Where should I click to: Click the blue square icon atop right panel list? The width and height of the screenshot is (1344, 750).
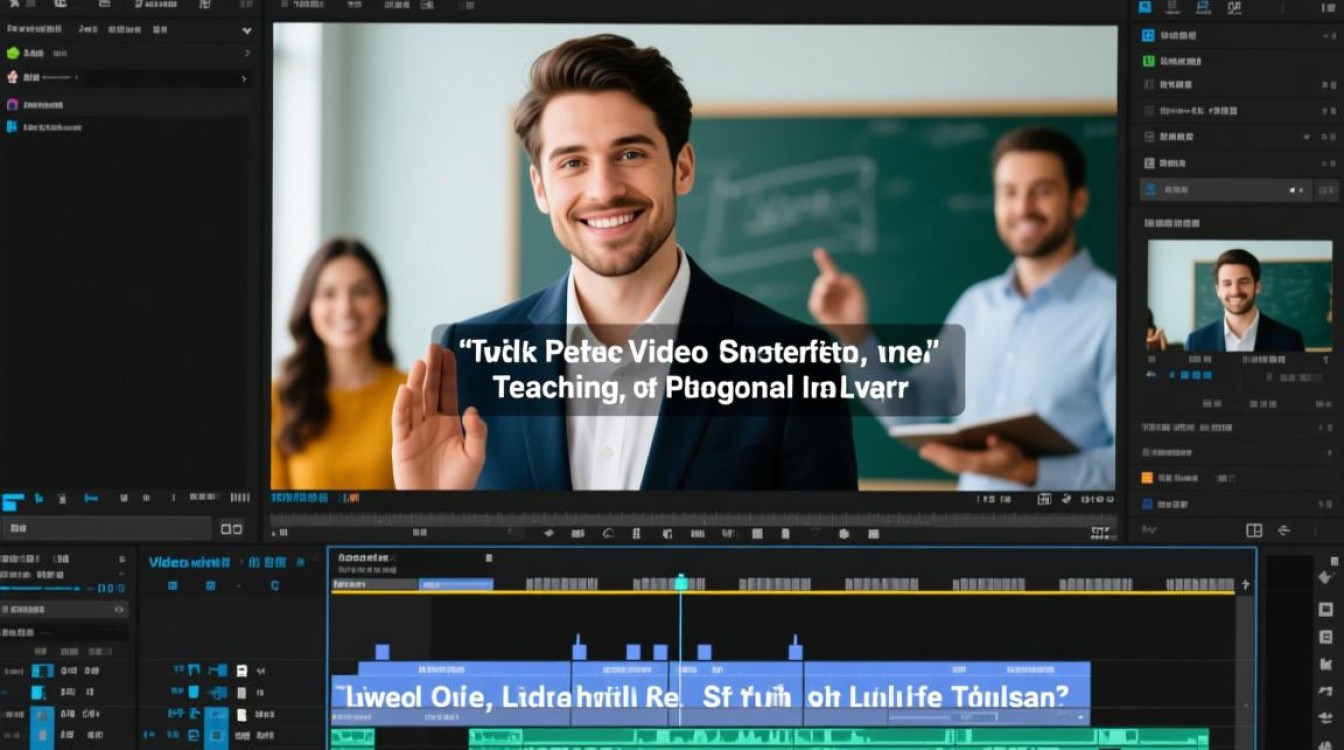pyautogui.click(x=1149, y=35)
